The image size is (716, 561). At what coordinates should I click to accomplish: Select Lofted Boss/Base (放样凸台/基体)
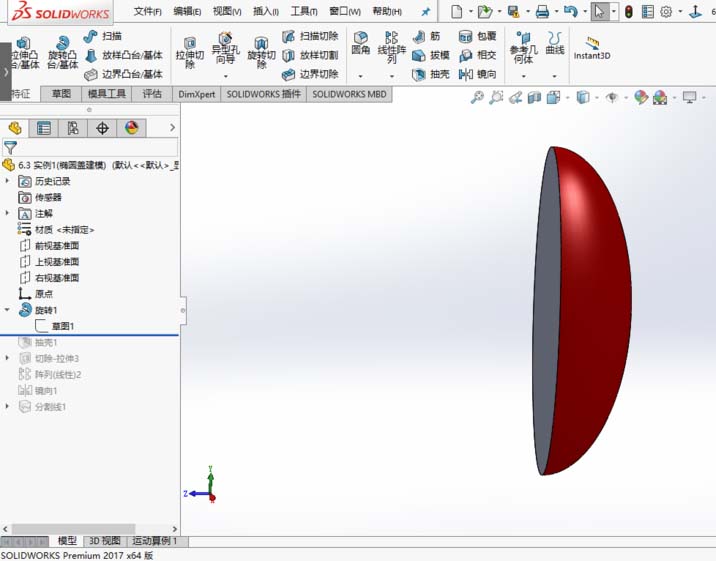124,55
